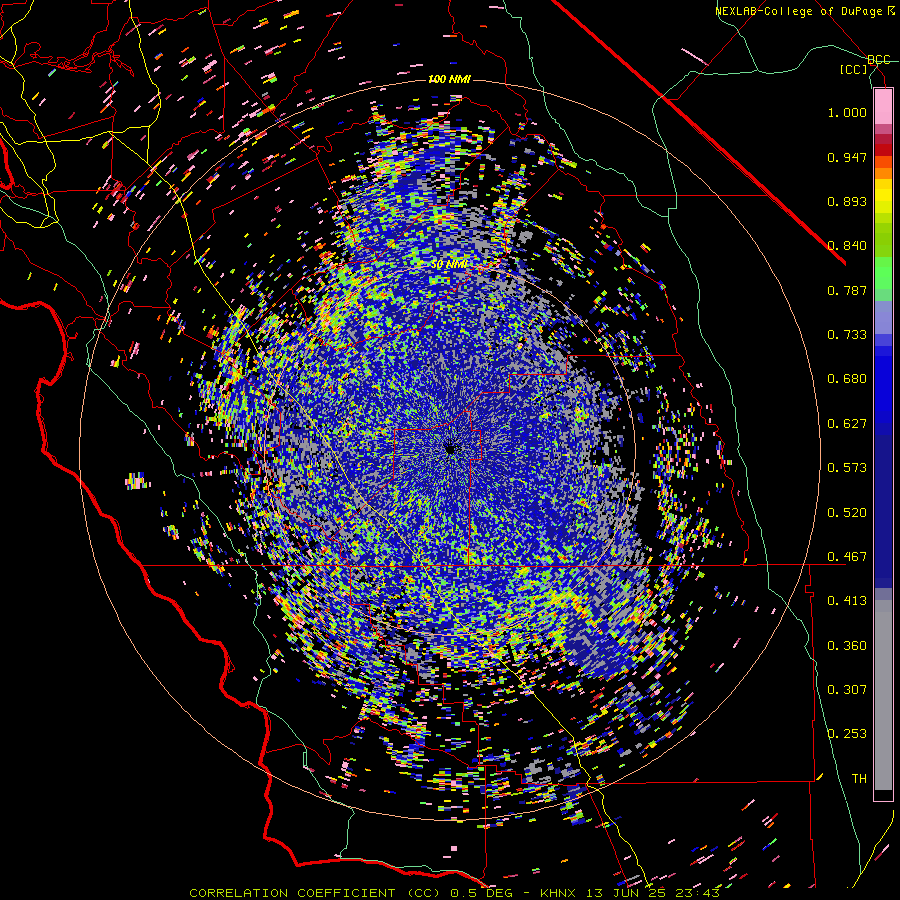This screenshot has height=900, width=900.
Task: Select the 0.467 legend value
Action: (x=847, y=557)
